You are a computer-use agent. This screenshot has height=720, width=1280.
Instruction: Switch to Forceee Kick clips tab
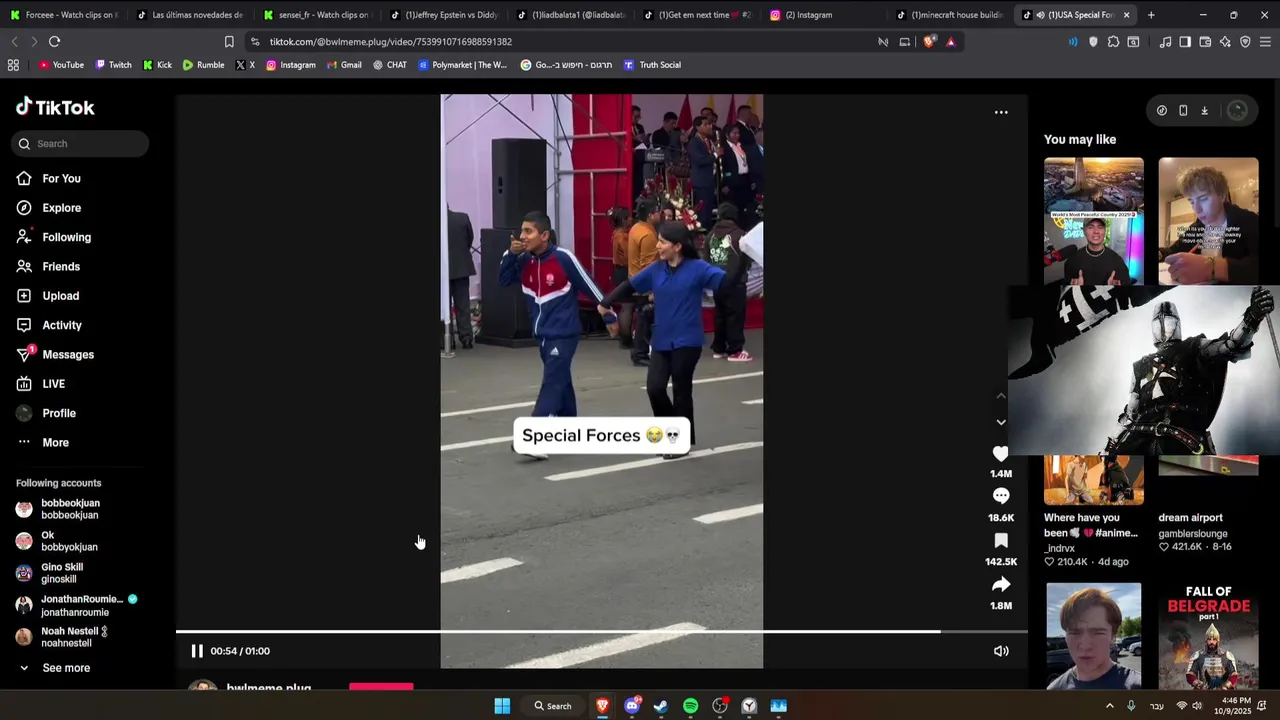(63, 15)
